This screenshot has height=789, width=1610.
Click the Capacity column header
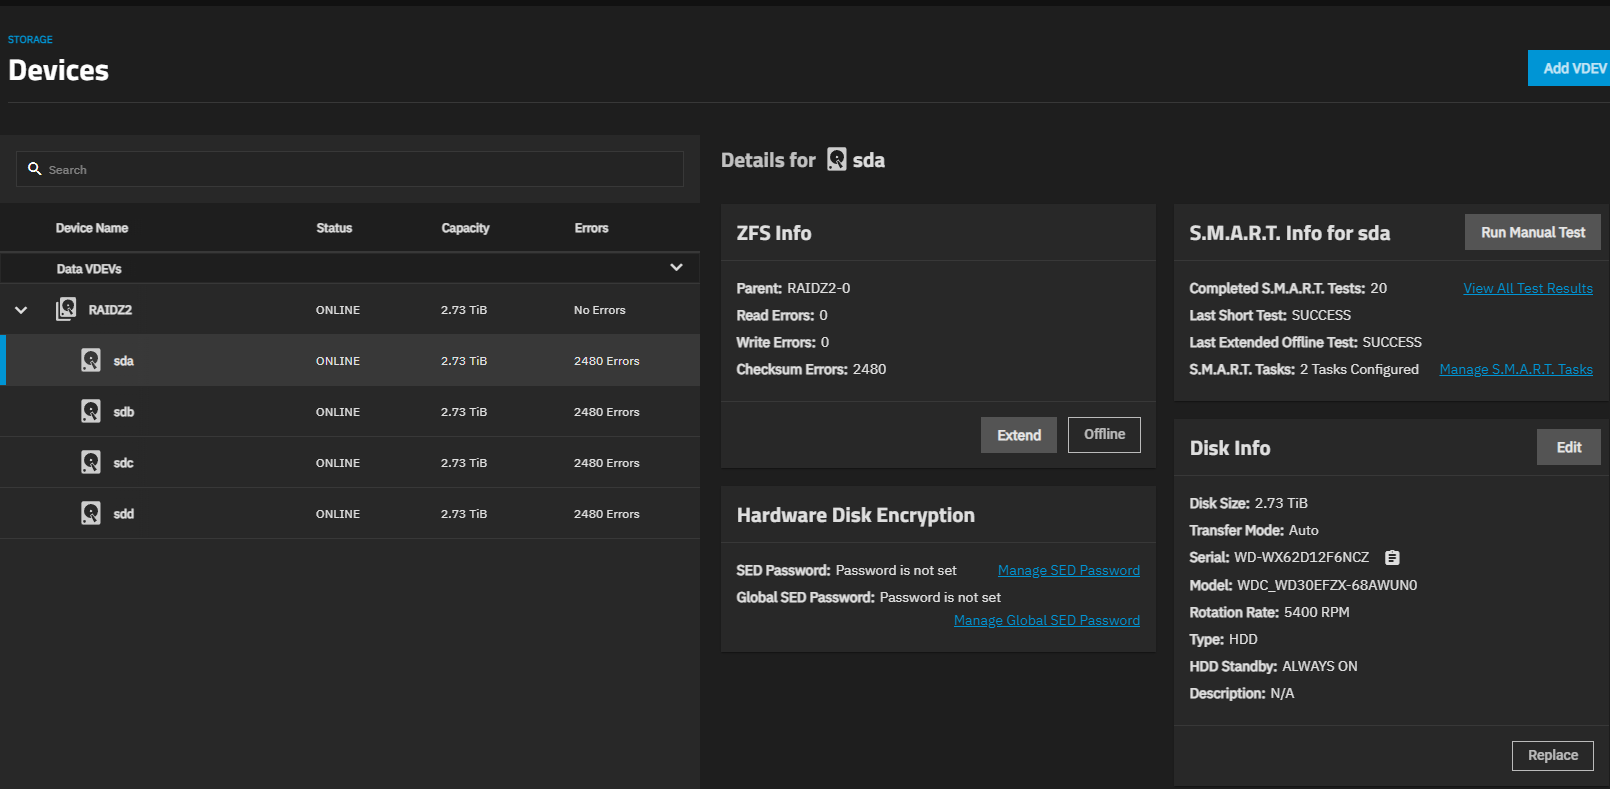[x=465, y=228]
